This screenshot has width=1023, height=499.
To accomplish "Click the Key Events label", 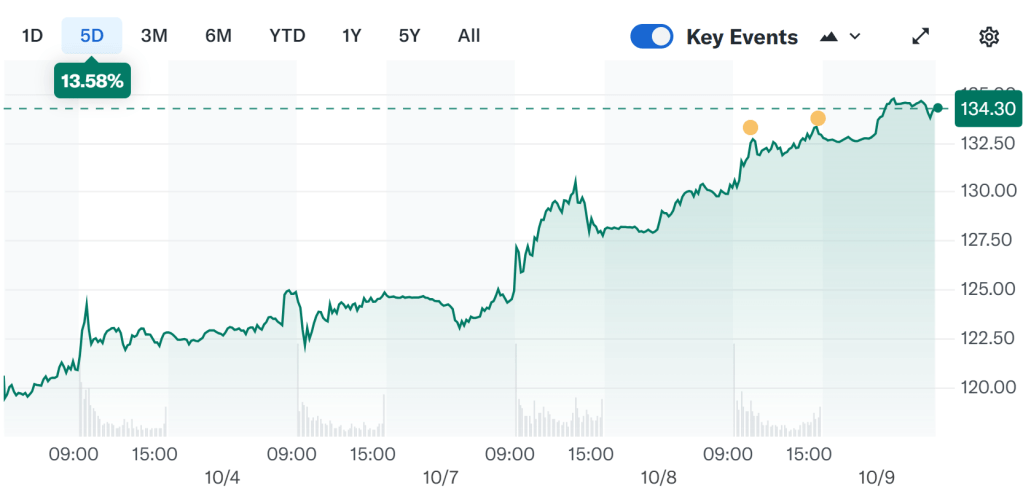I will (x=742, y=37).
